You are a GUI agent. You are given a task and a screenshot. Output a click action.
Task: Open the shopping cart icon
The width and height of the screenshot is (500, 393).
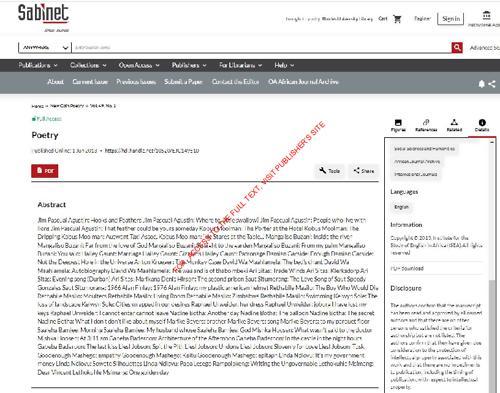click(397, 19)
